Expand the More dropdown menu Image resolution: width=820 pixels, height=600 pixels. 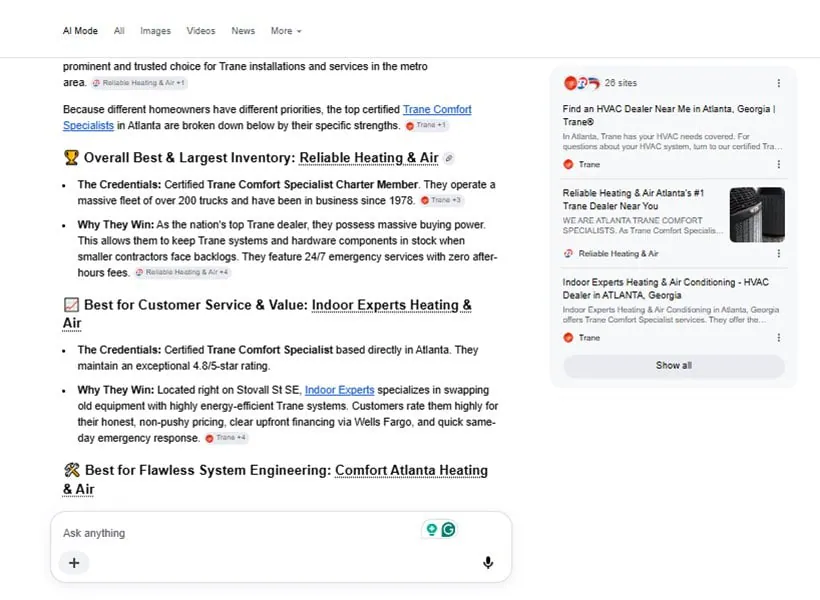pos(286,31)
